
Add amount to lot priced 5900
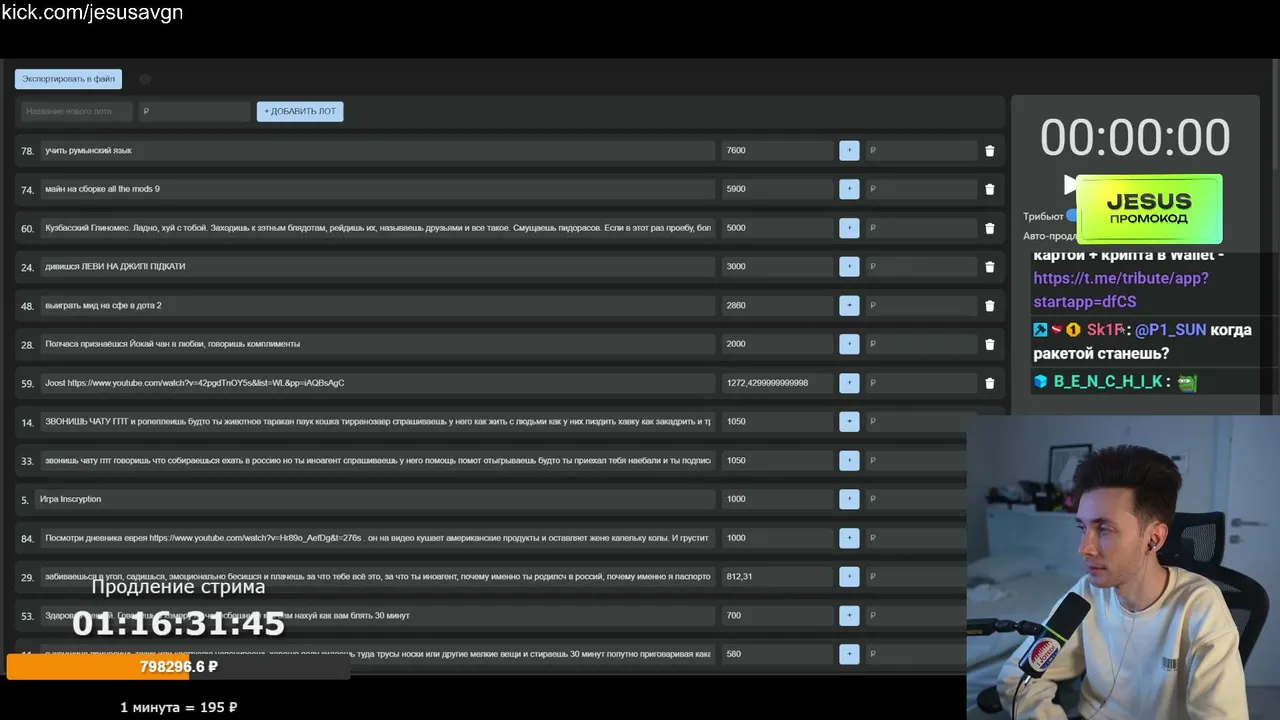849,189
